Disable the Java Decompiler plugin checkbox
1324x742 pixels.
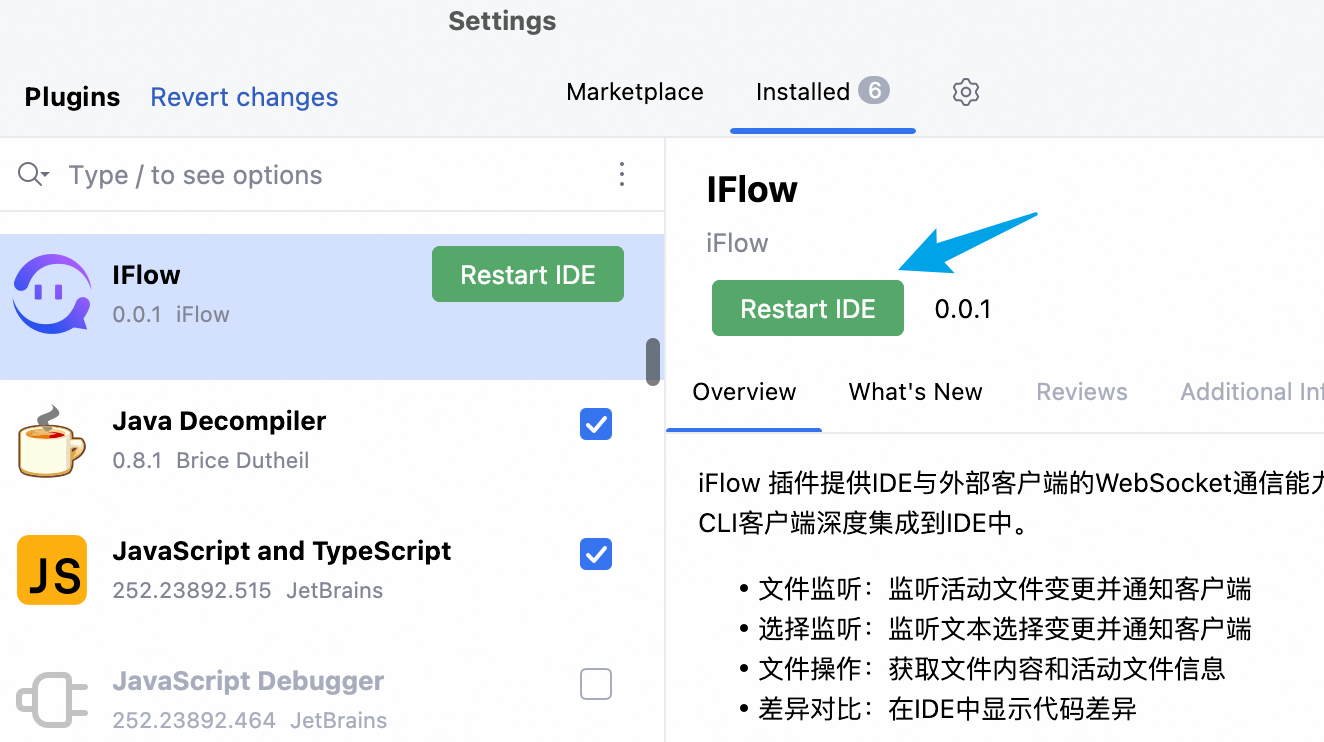[595, 424]
